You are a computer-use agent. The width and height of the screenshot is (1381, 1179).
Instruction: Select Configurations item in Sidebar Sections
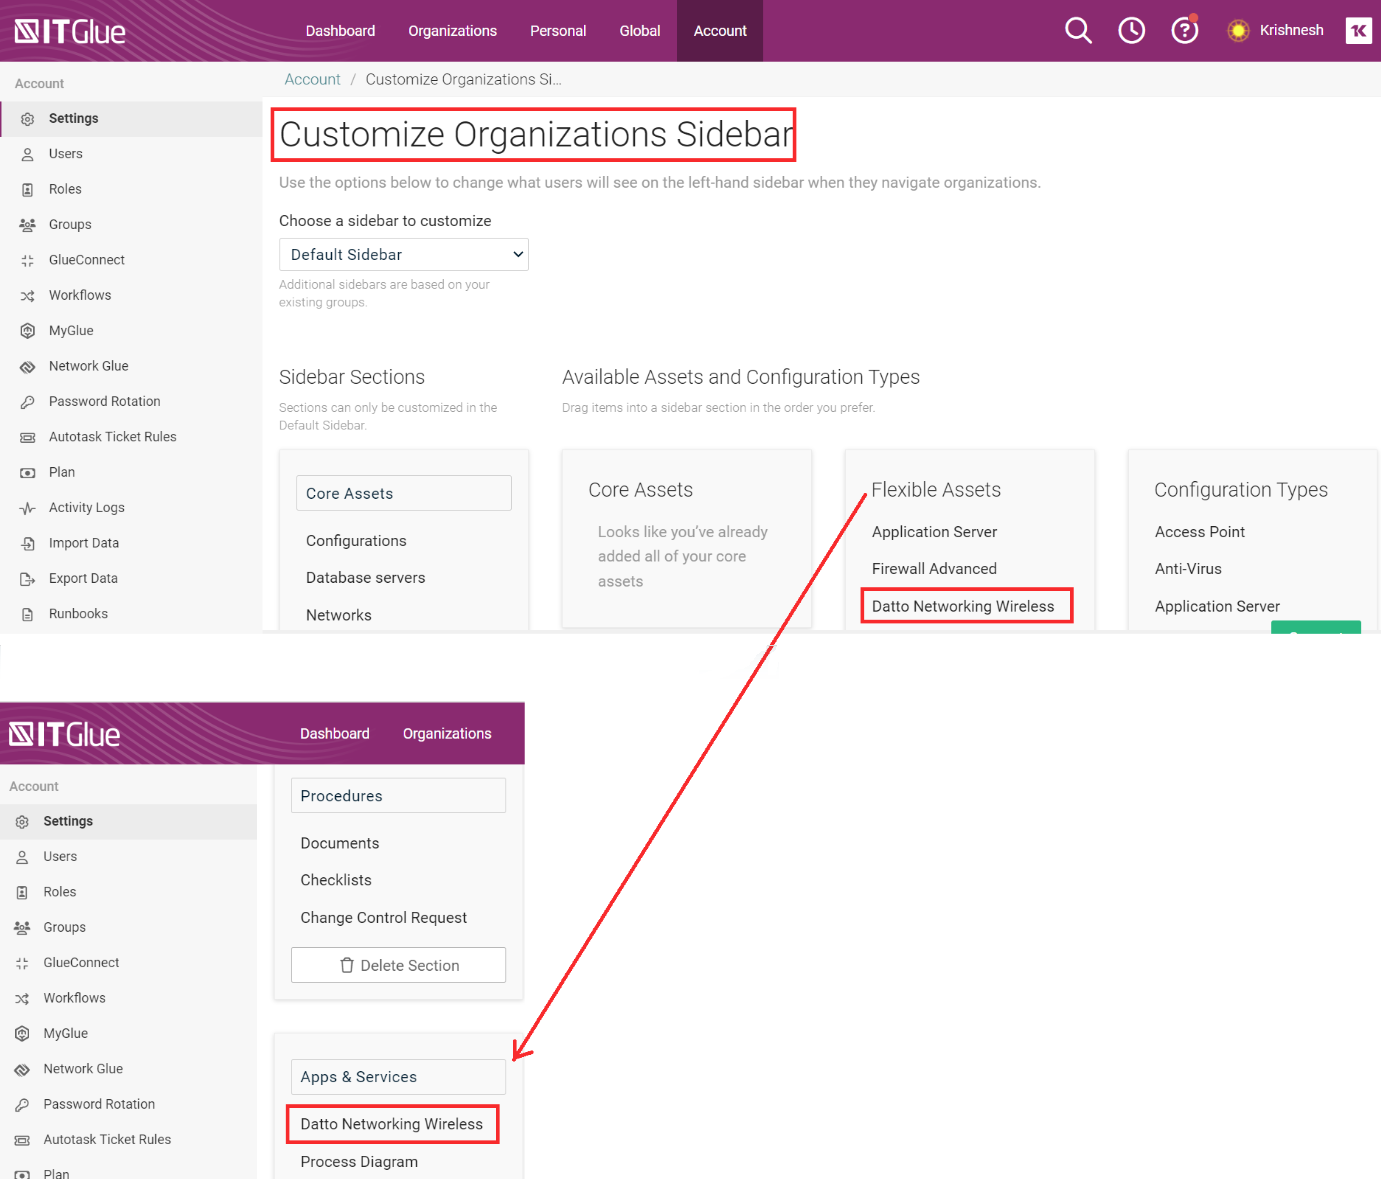pos(356,541)
